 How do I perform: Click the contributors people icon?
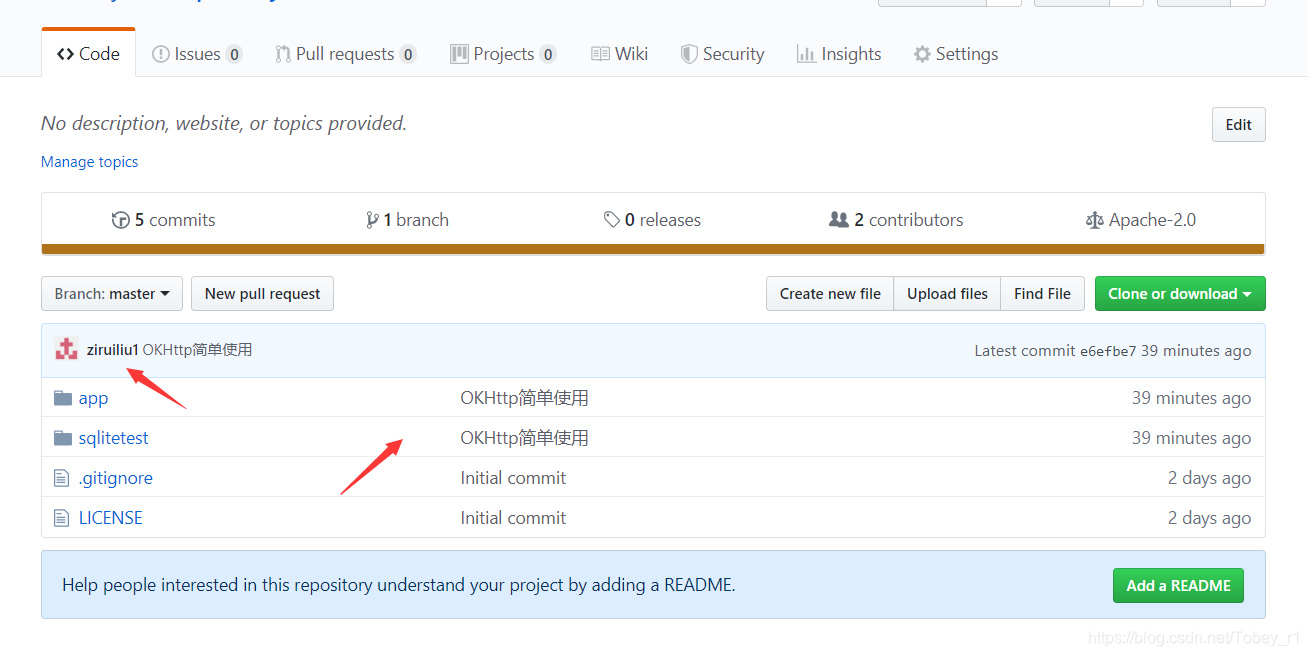pyautogui.click(x=839, y=220)
